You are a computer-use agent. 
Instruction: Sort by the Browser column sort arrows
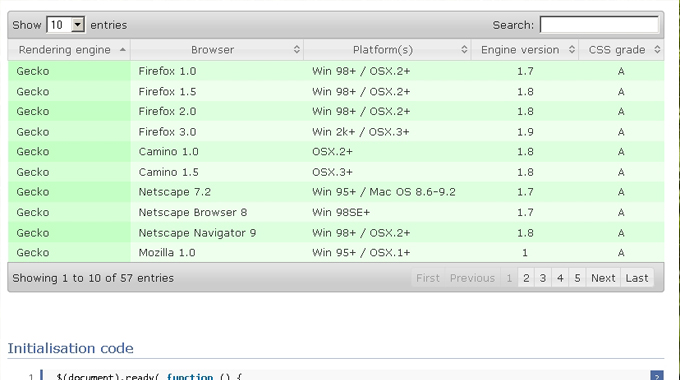(x=297, y=50)
